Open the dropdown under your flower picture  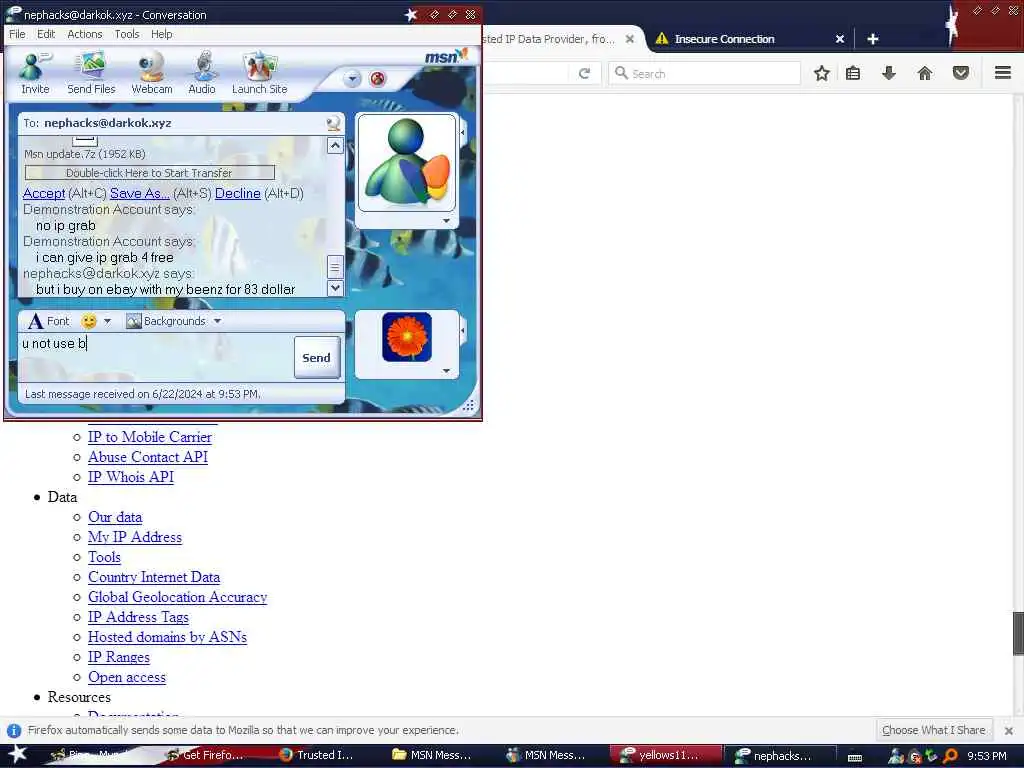pos(446,370)
